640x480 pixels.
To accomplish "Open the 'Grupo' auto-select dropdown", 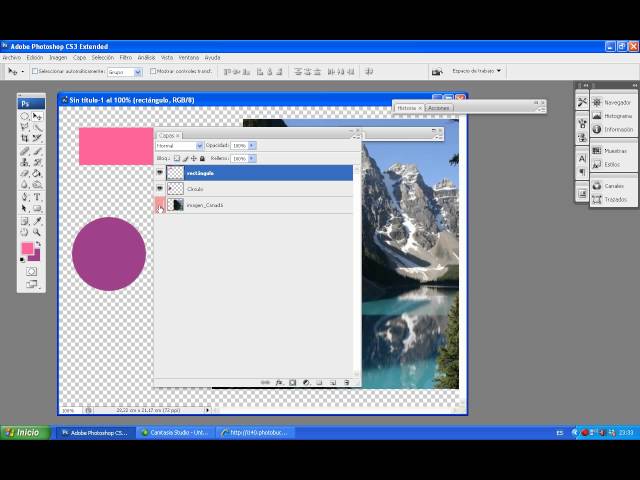I will 124,72.
